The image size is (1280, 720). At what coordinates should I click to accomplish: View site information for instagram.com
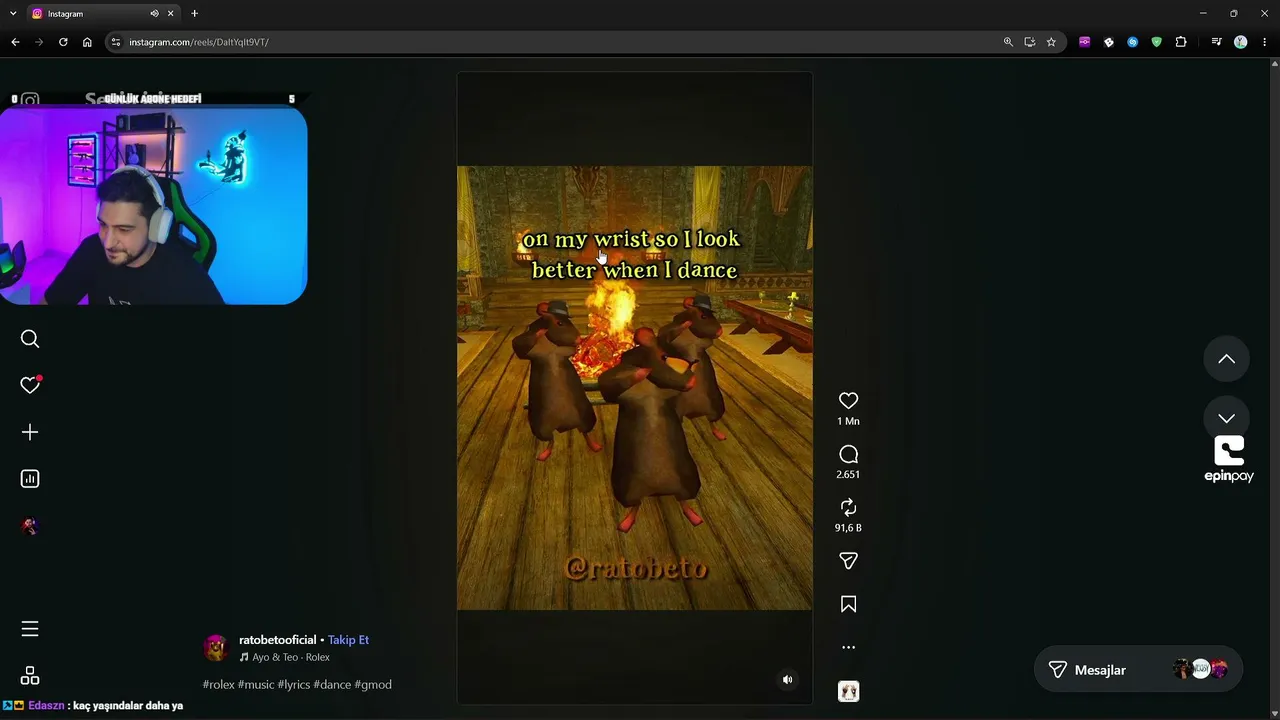pyautogui.click(x=116, y=42)
